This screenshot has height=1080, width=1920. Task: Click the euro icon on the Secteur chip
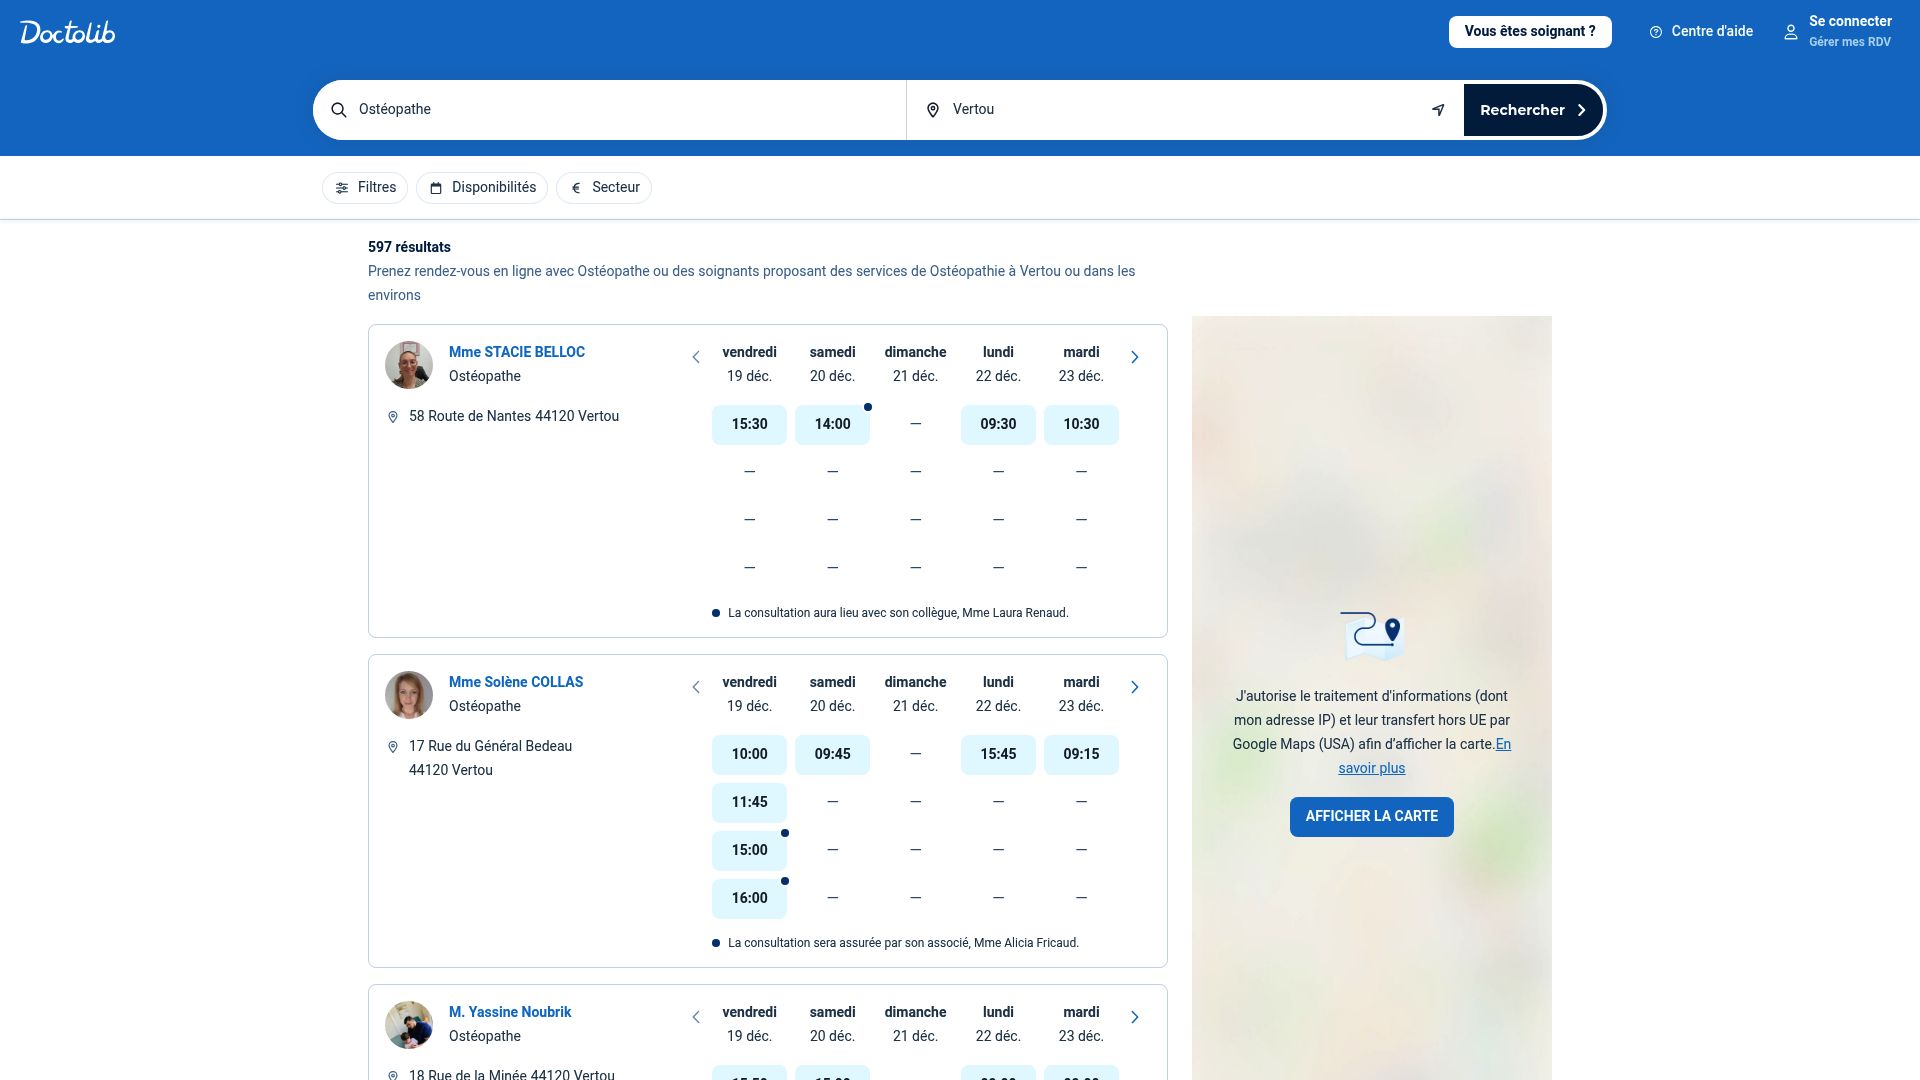[x=576, y=187]
